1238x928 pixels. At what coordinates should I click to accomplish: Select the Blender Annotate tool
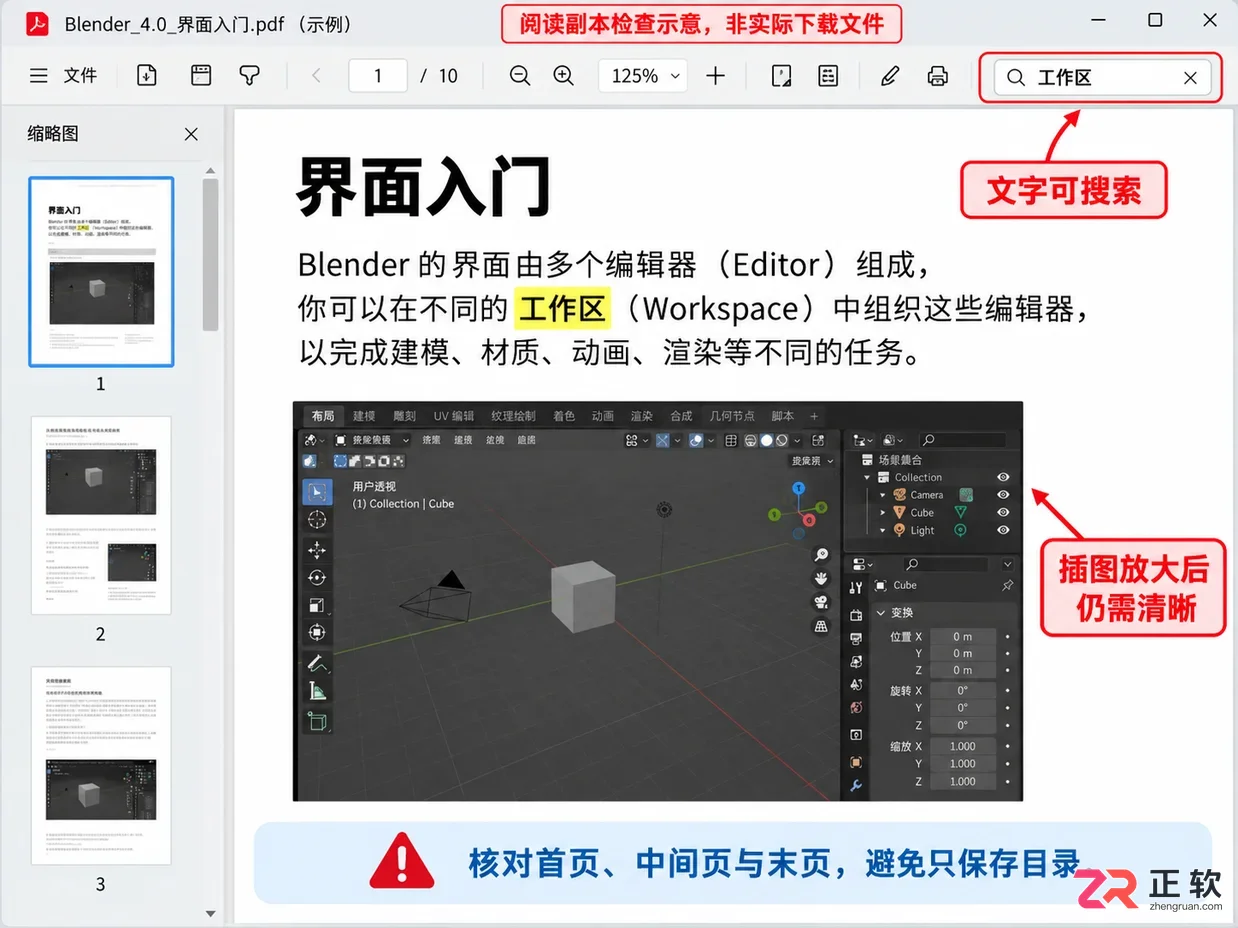click(x=317, y=663)
